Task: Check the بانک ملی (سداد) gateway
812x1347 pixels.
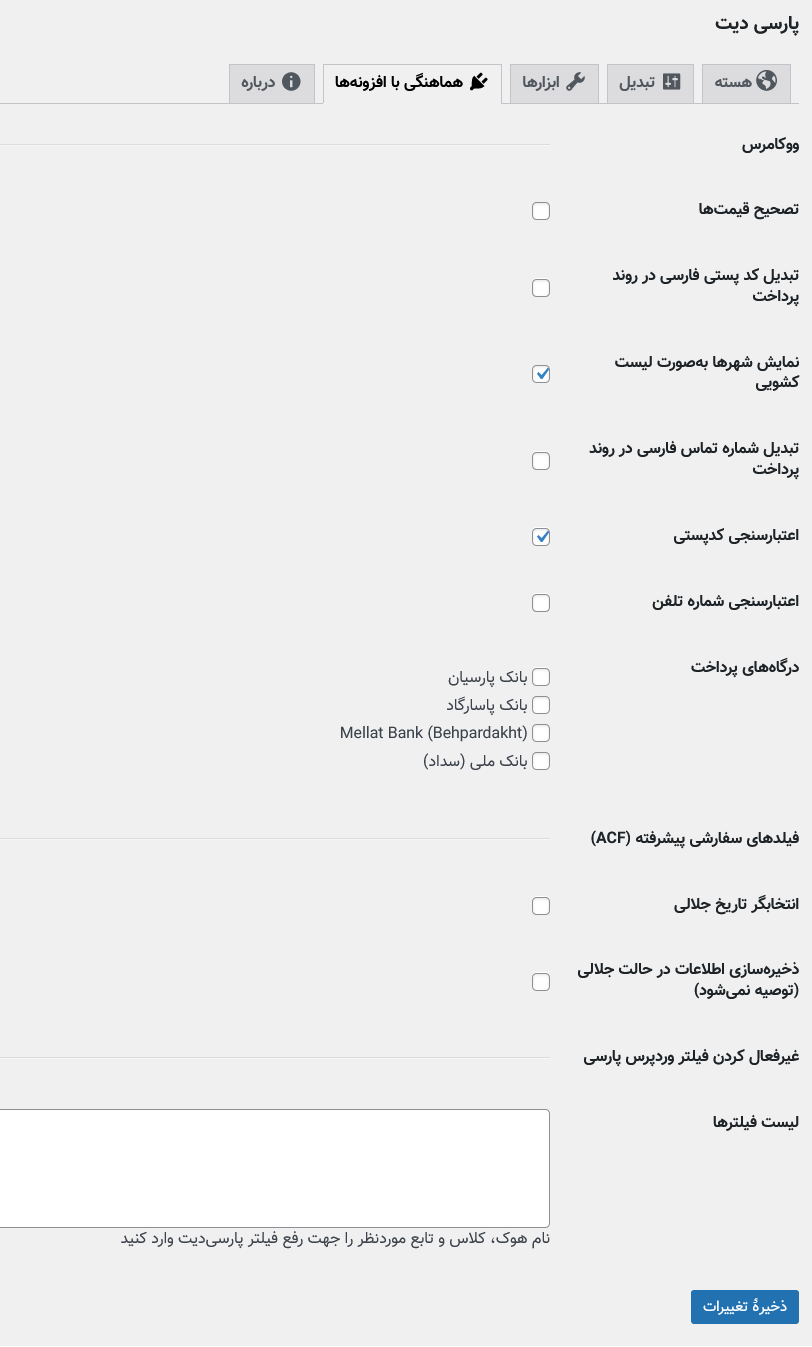Action: (x=541, y=761)
